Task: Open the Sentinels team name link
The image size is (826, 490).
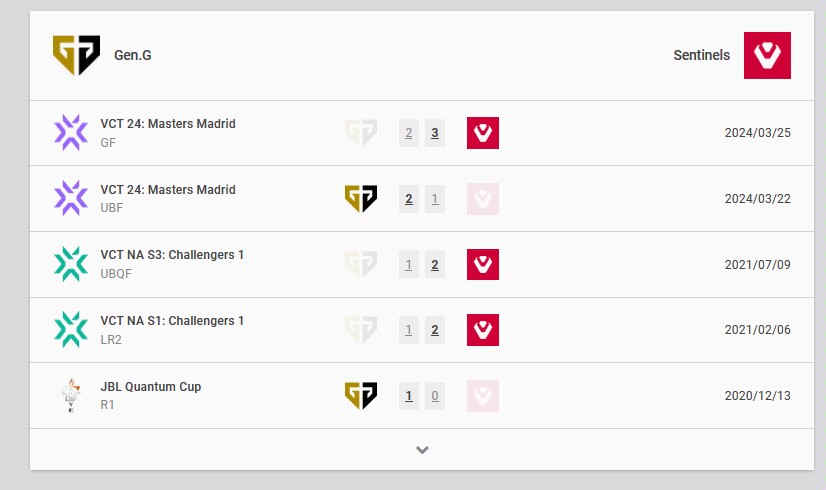Action: (702, 55)
